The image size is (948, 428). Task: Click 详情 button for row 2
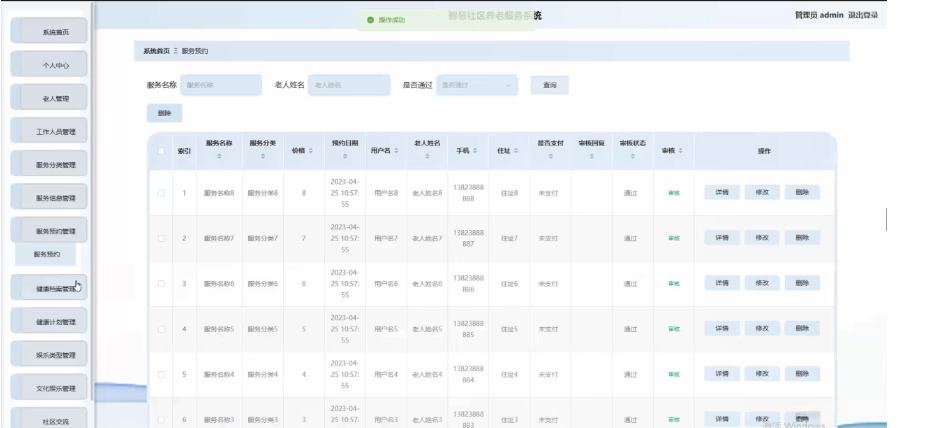point(721,238)
